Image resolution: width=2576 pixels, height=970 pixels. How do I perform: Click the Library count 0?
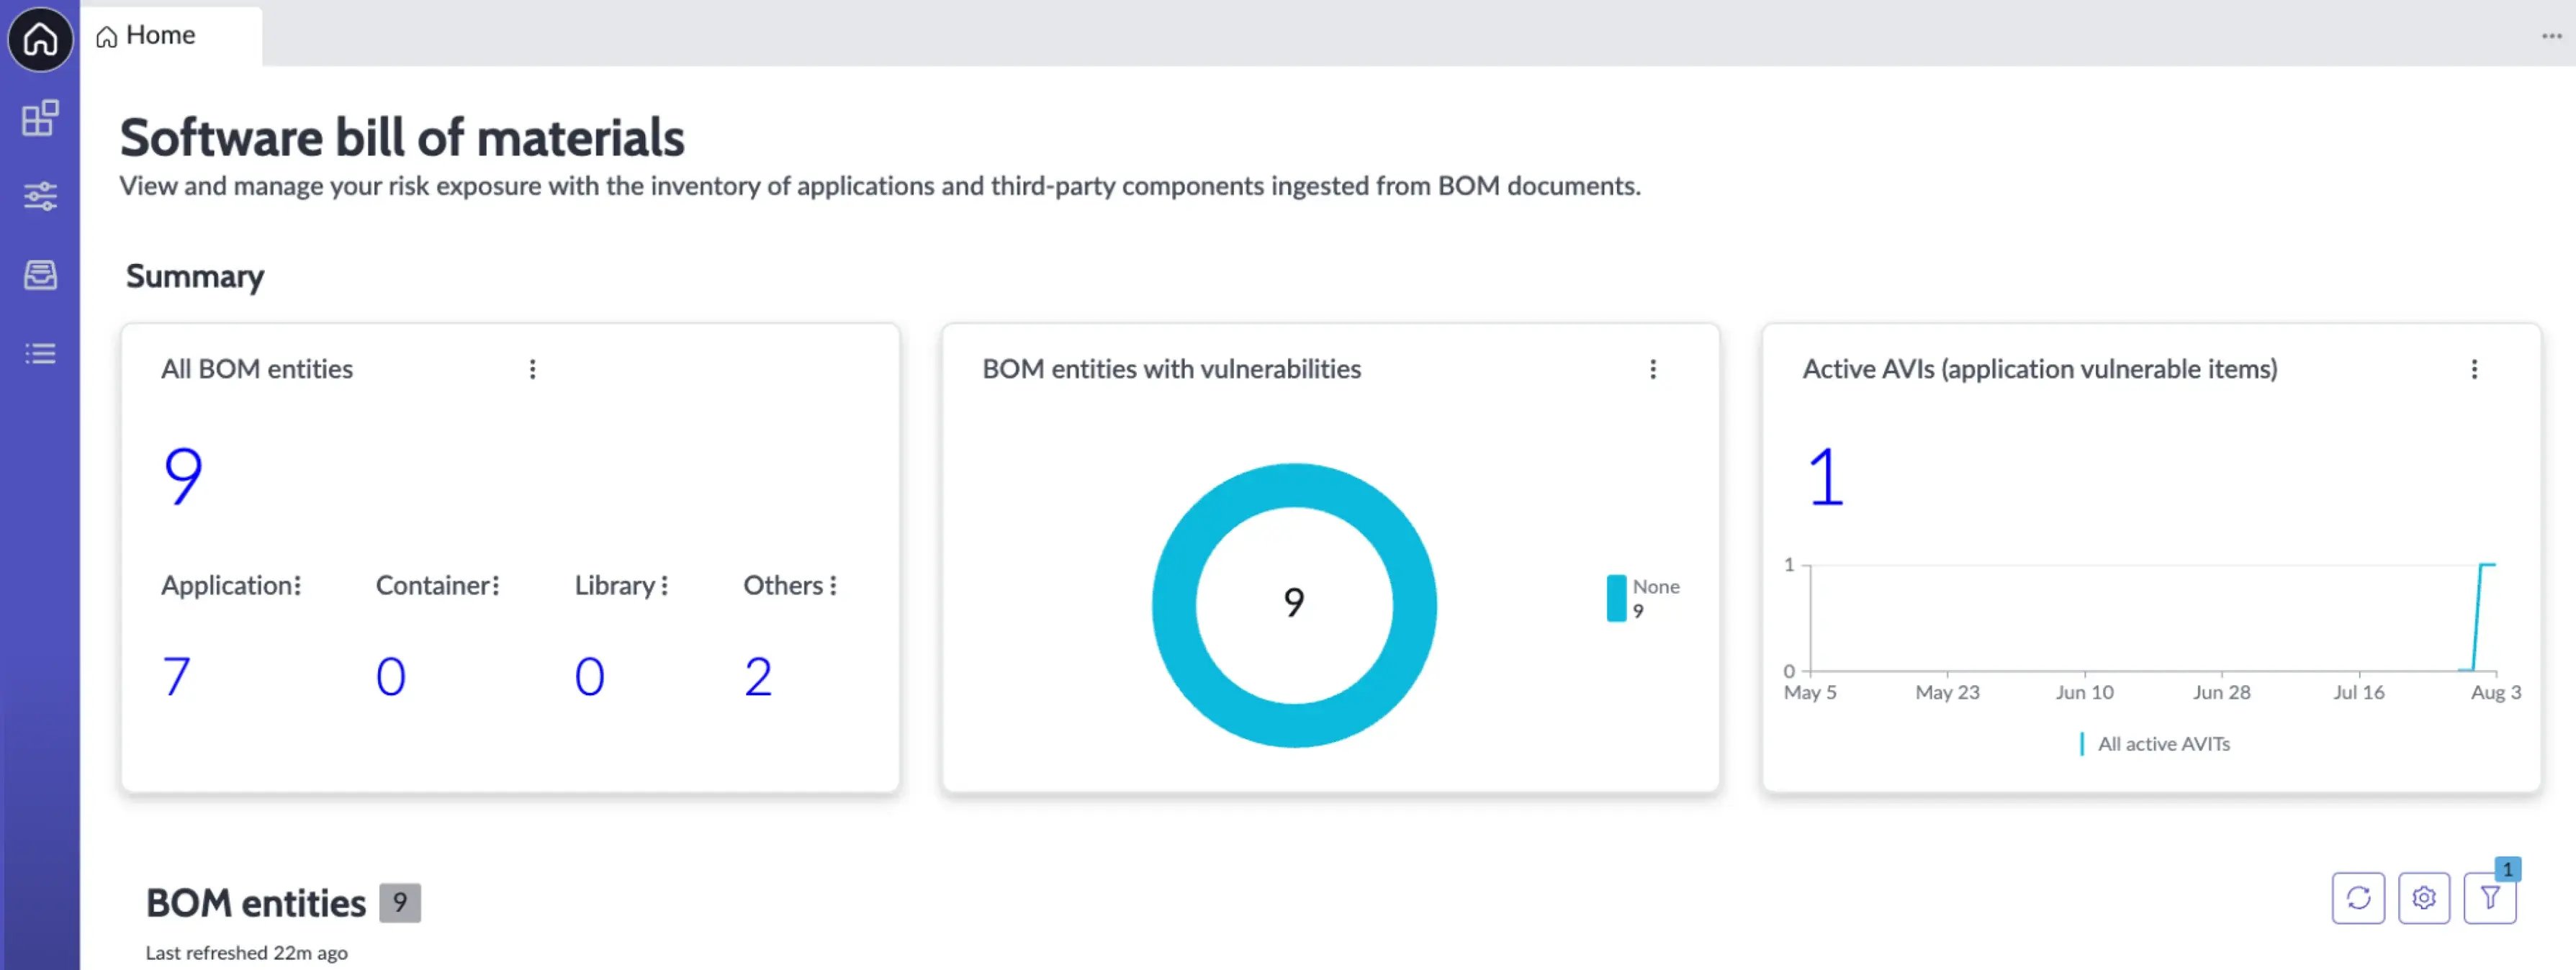[x=589, y=677]
